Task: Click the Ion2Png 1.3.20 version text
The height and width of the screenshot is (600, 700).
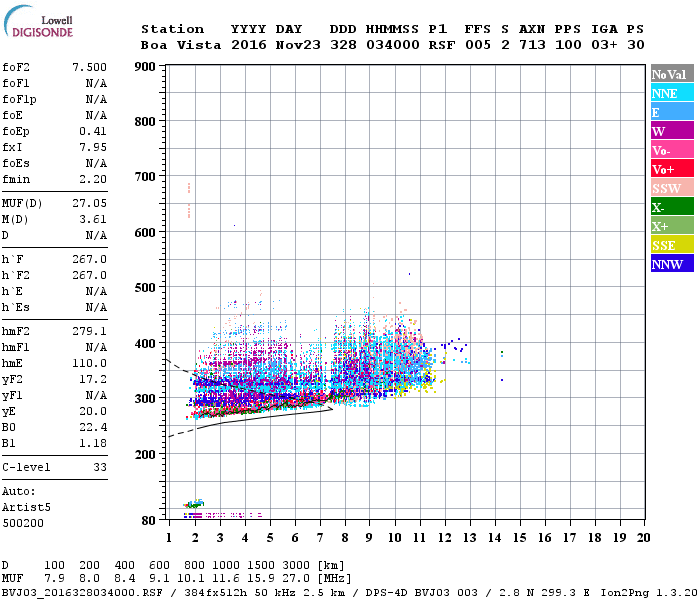Action: coord(649,593)
